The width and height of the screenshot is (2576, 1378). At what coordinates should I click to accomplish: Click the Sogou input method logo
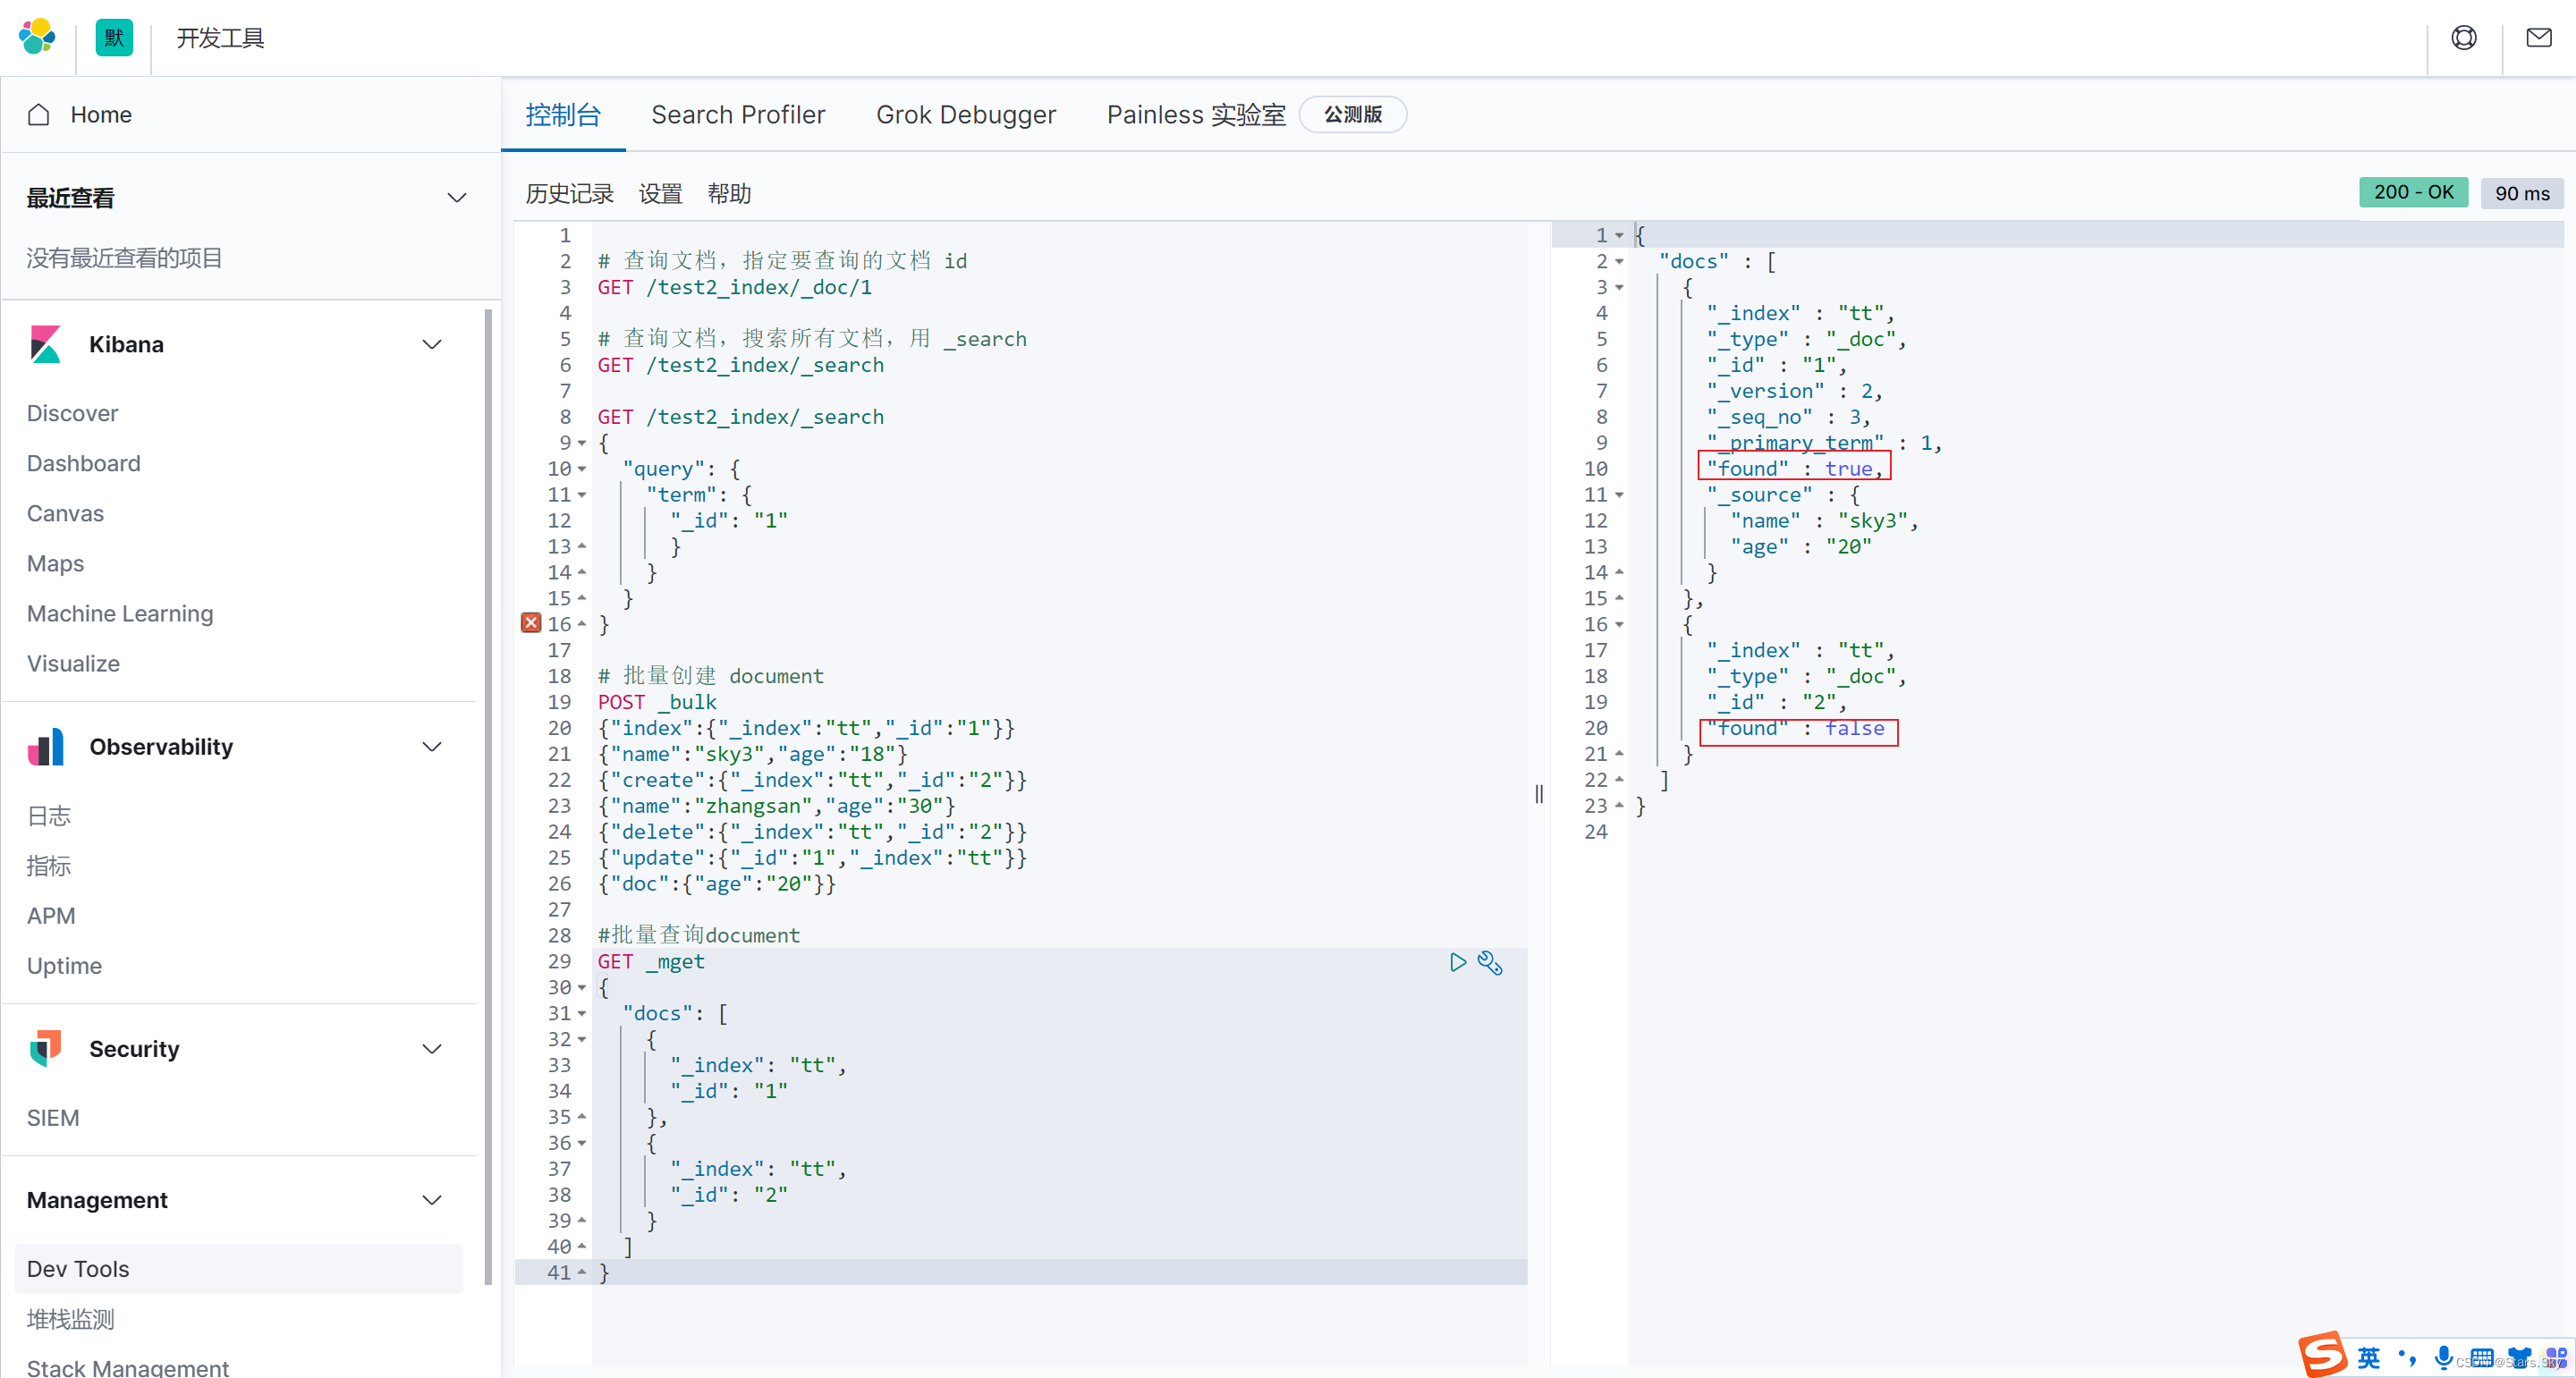tap(2322, 1355)
